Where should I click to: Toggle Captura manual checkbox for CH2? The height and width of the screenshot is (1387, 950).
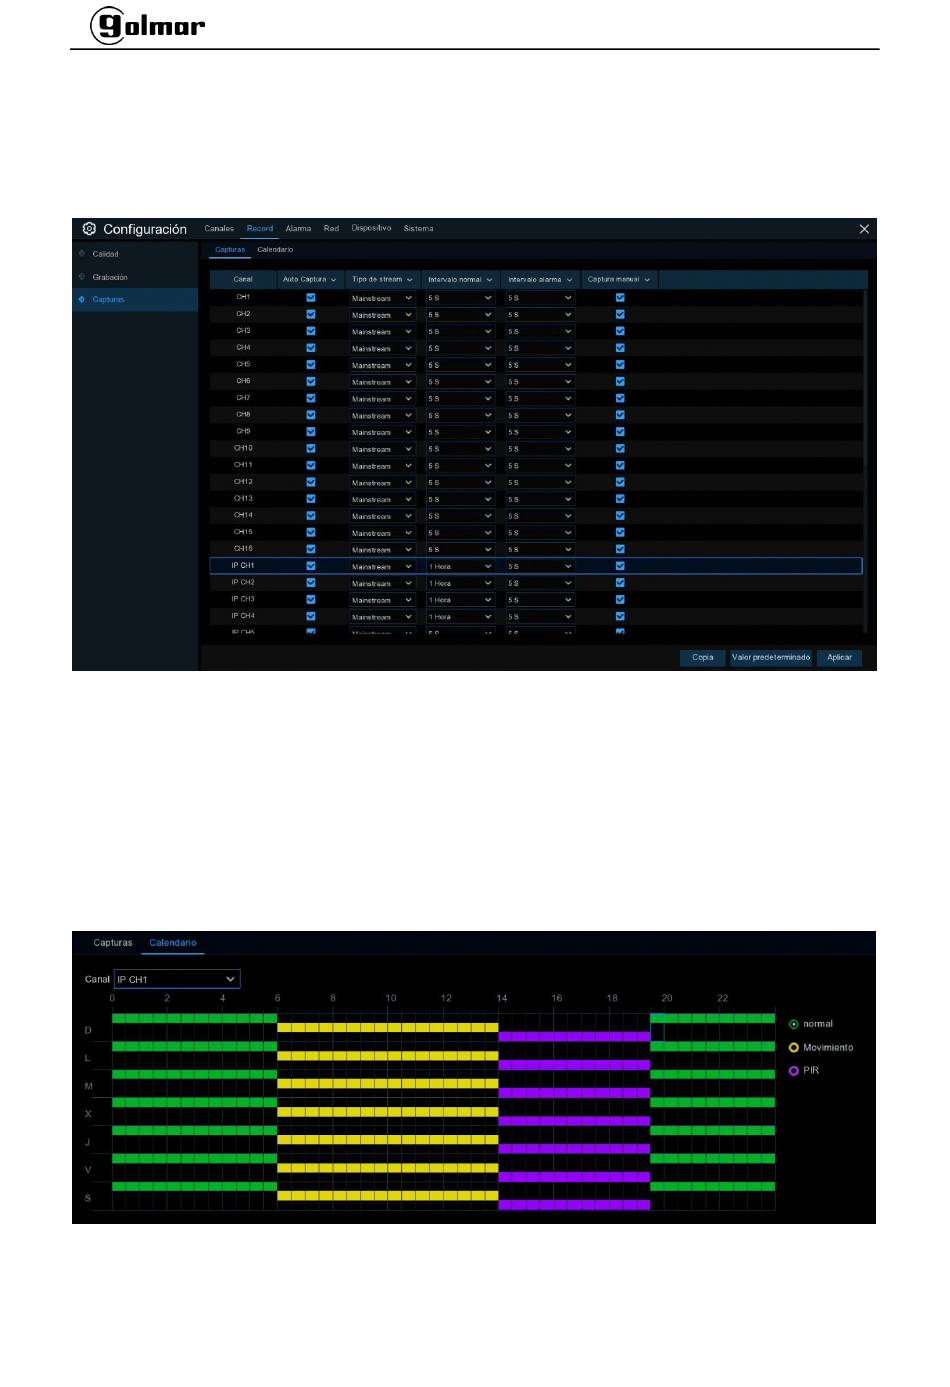[x=620, y=314]
